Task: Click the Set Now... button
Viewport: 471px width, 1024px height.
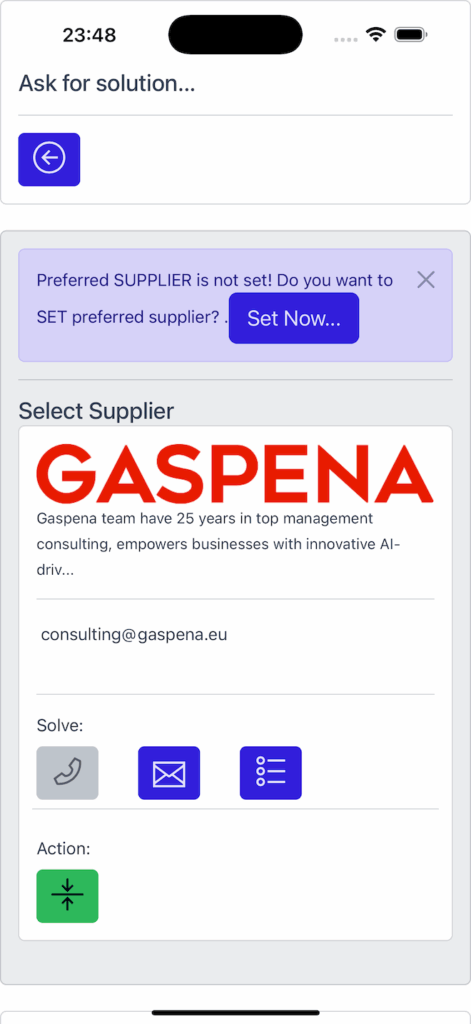Action: click(x=294, y=318)
